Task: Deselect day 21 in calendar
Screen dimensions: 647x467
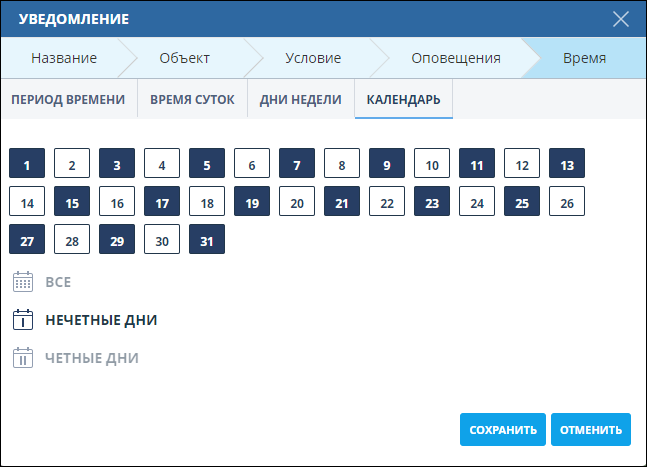Action: click(x=342, y=201)
